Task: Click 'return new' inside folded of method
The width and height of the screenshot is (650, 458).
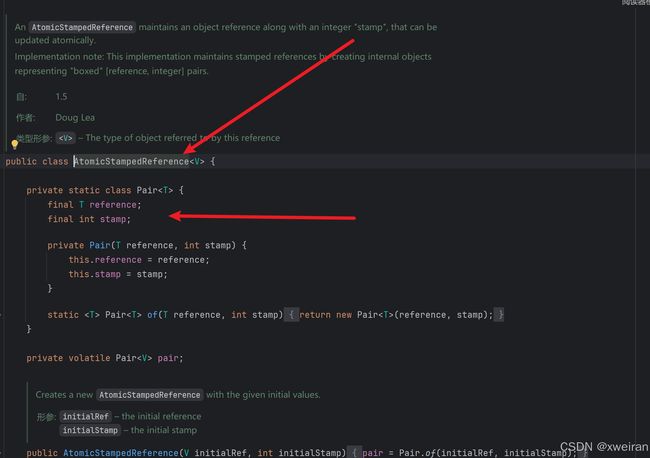Action: 325,315
